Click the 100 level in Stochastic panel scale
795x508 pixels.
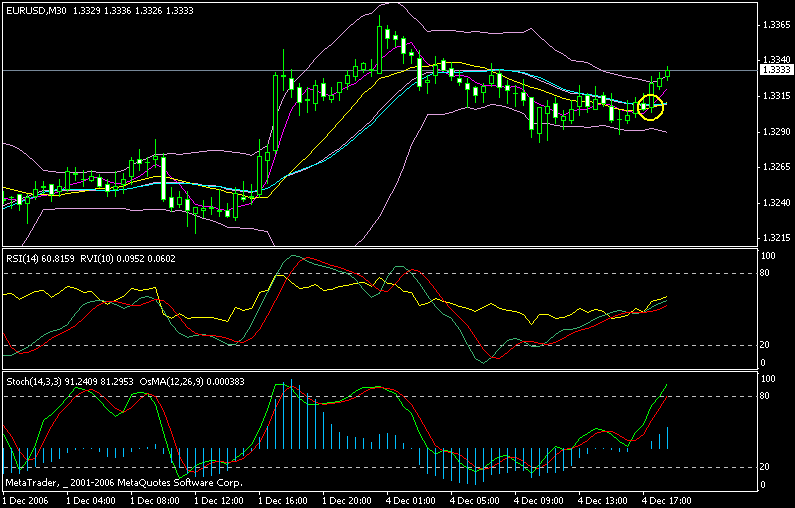769,380
